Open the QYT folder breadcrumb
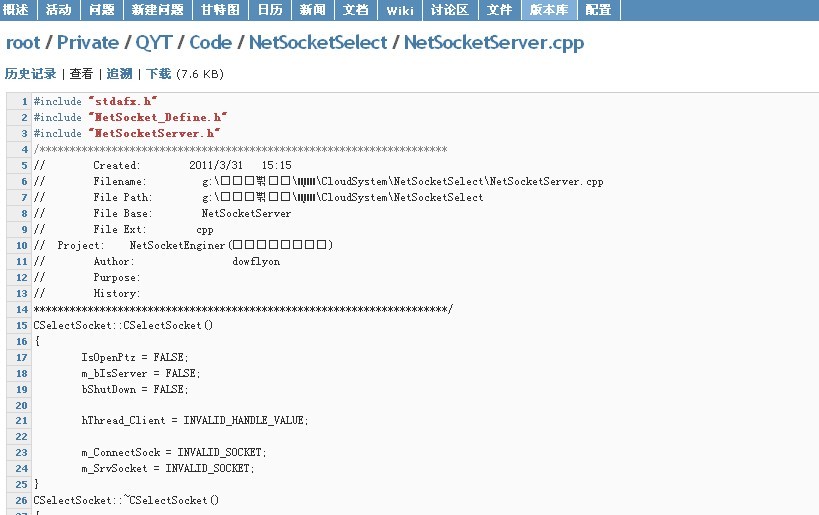This screenshot has width=819, height=515. point(154,43)
